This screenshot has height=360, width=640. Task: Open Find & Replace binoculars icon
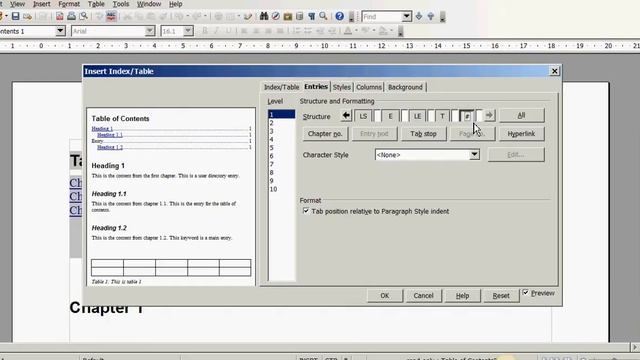tap(264, 16)
